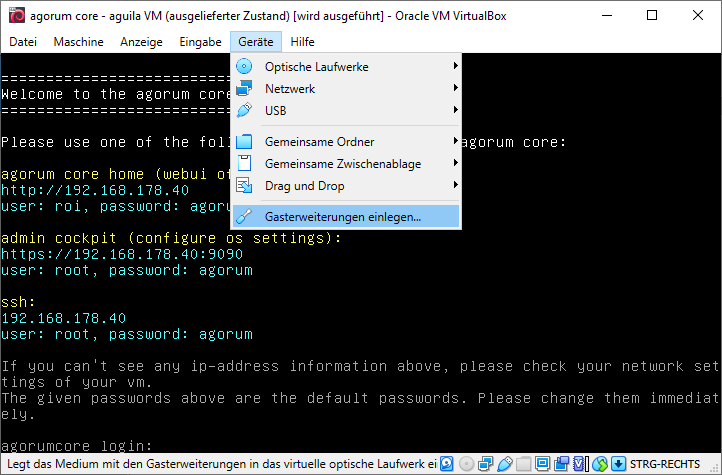
Task: Choose Optische Laufwerke menu entry
Action: 346,67
